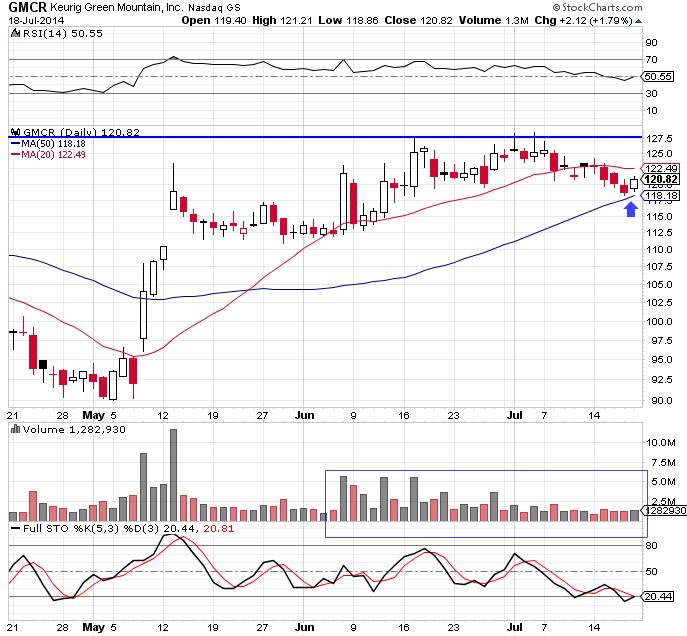
Task: Click the Chg +2.12 (+1.79%) value
Action: click(584, 21)
